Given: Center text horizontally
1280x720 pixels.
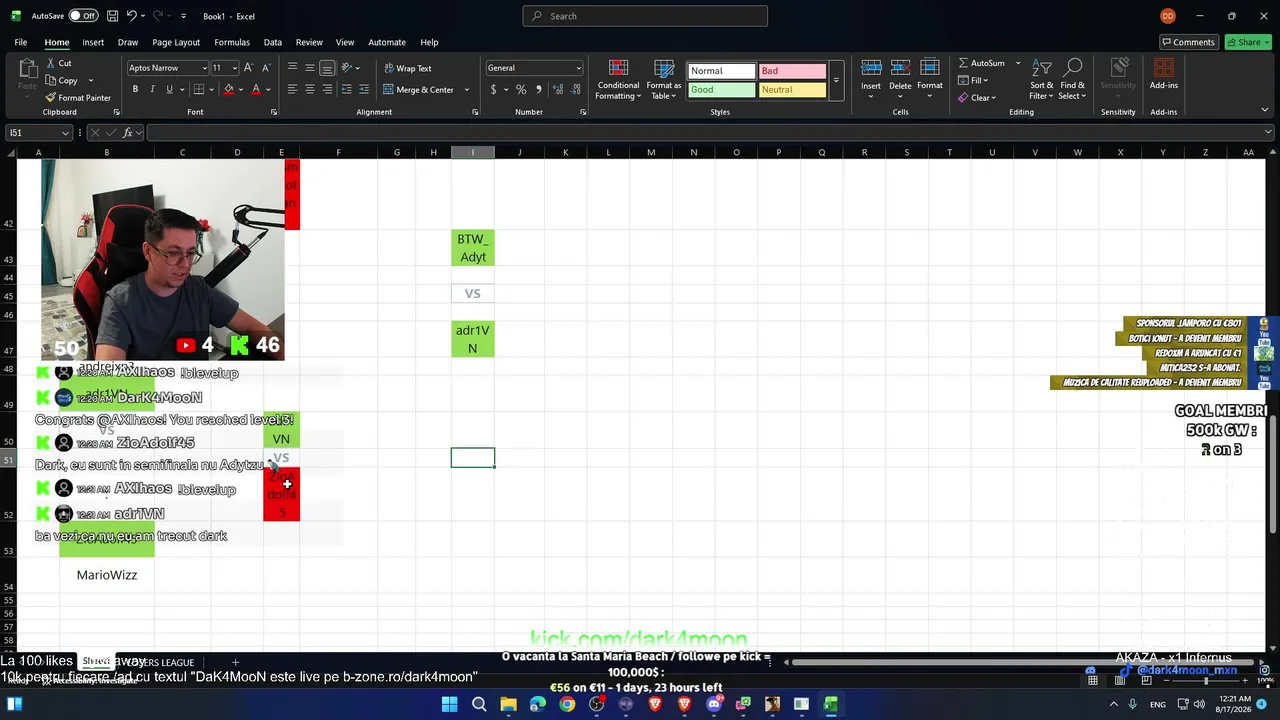Looking at the screenshot, I should (x=310, y=89).
